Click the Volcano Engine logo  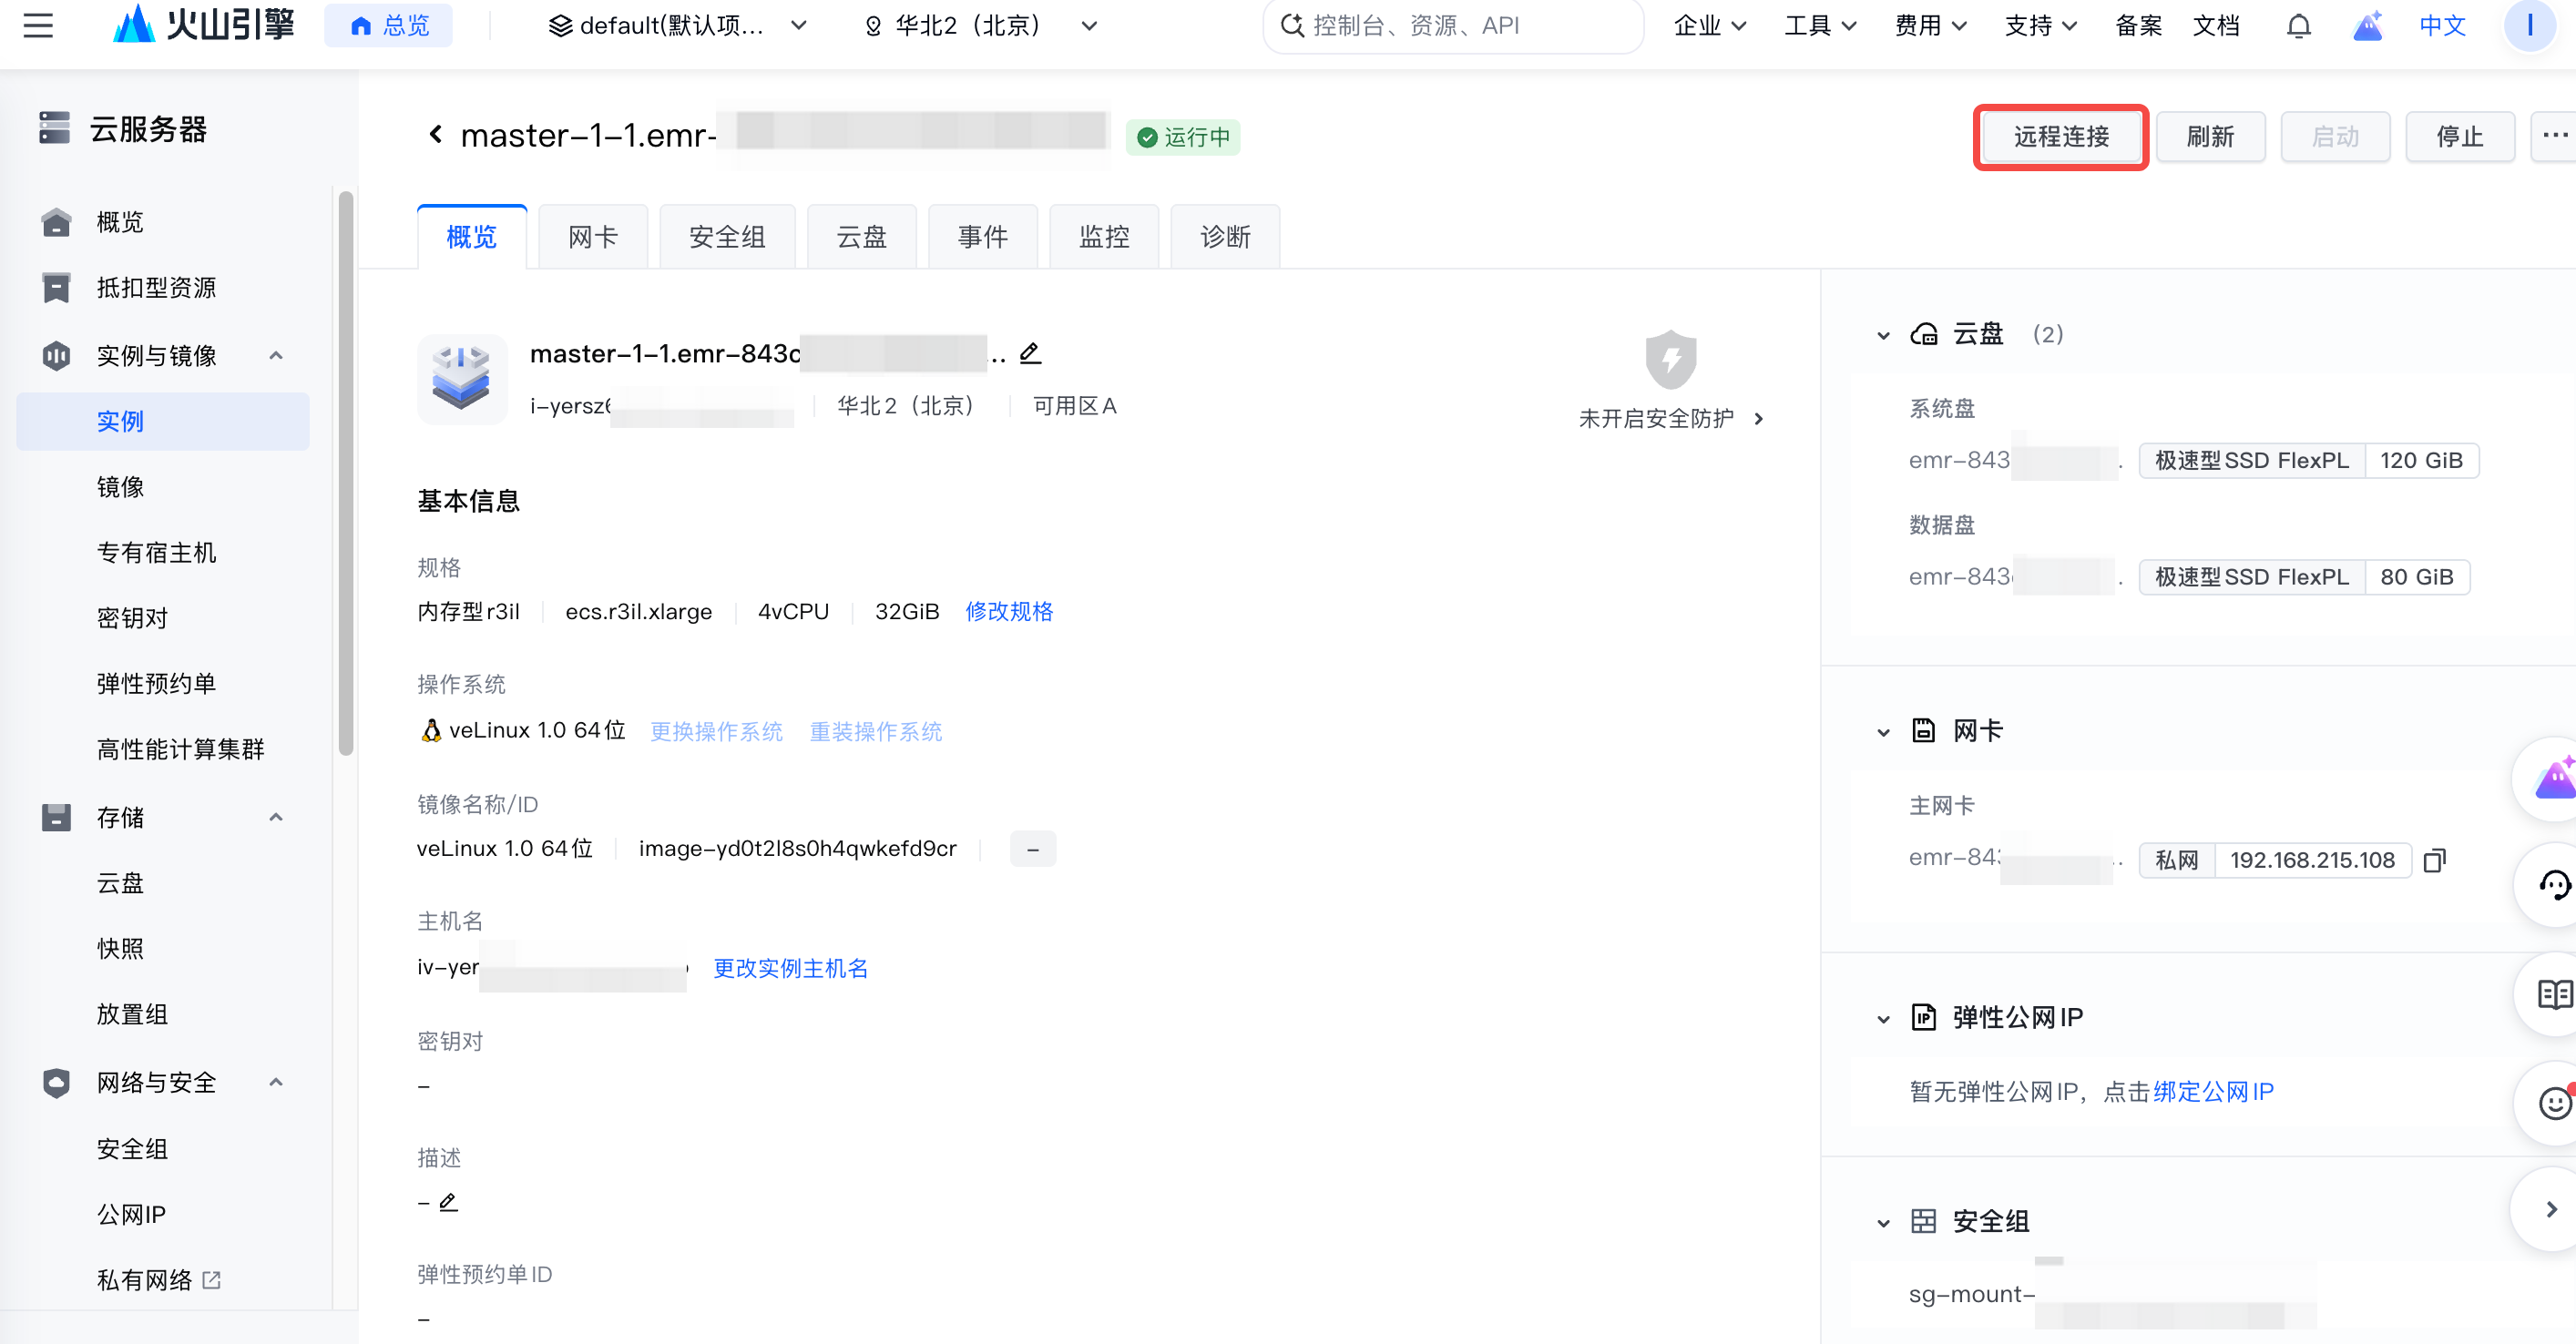[x=204, y=24]
